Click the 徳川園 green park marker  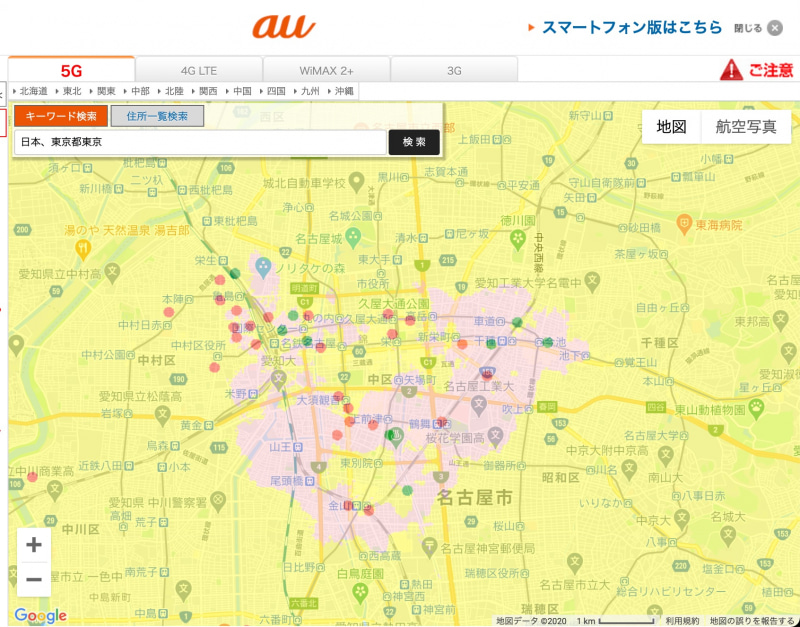517,239
